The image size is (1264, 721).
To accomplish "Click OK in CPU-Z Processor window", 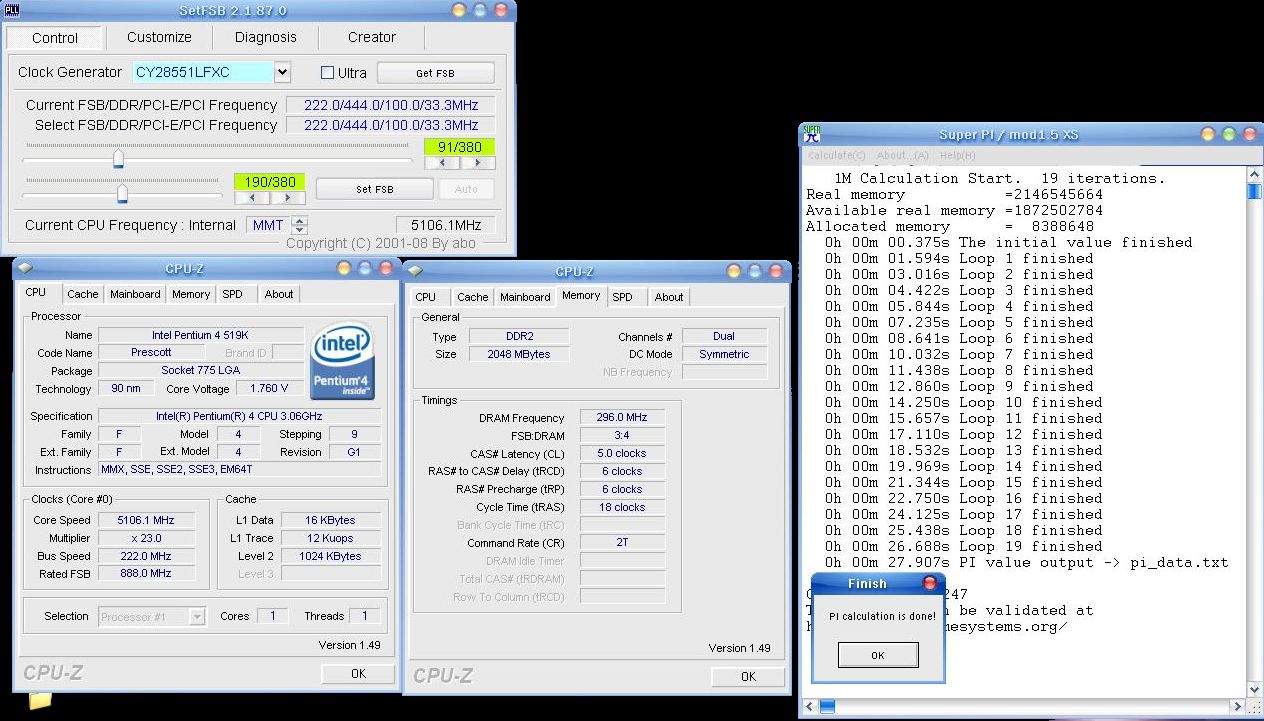I will point(358,674).
